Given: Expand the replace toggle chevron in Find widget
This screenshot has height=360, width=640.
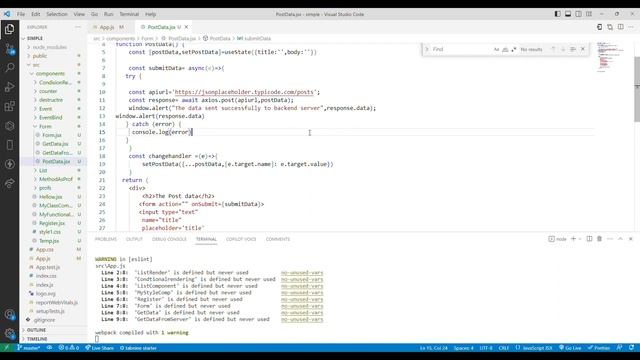Looking at the screenshot, I should pyautogui.click(x=427, y=49).
